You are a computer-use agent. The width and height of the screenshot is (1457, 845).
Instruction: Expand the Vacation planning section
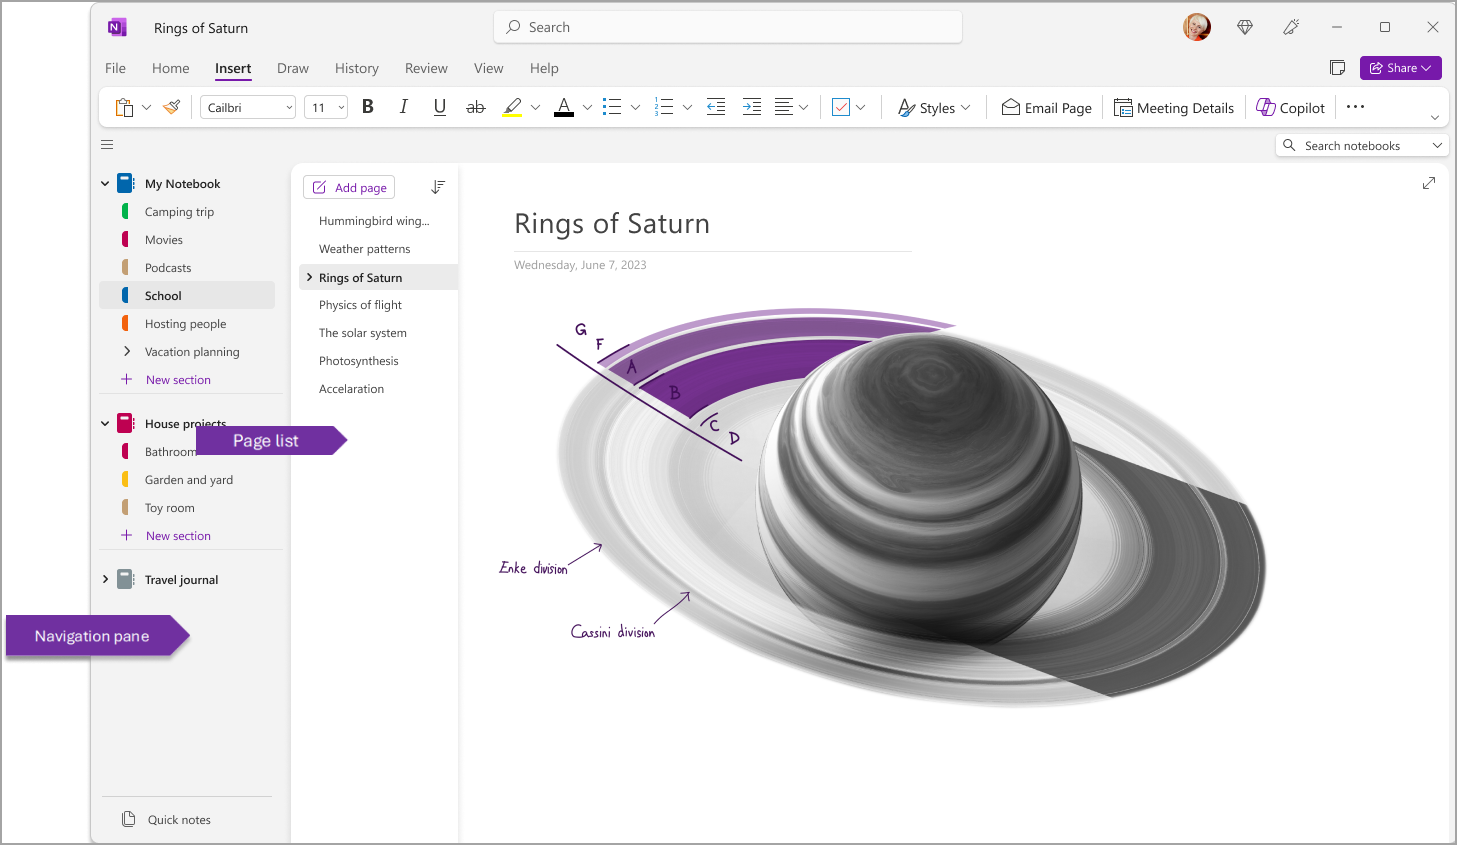[126, 351]
